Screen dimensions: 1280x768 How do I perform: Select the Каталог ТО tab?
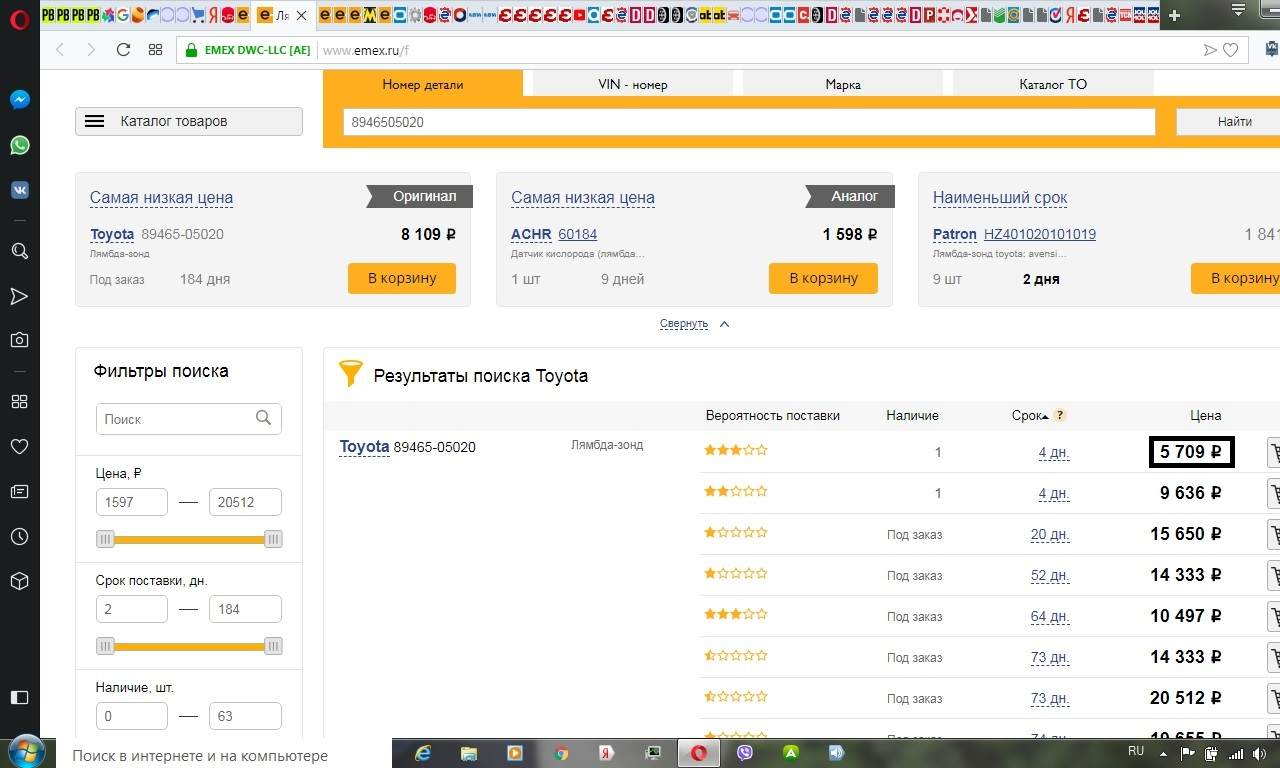[1052, 85]
